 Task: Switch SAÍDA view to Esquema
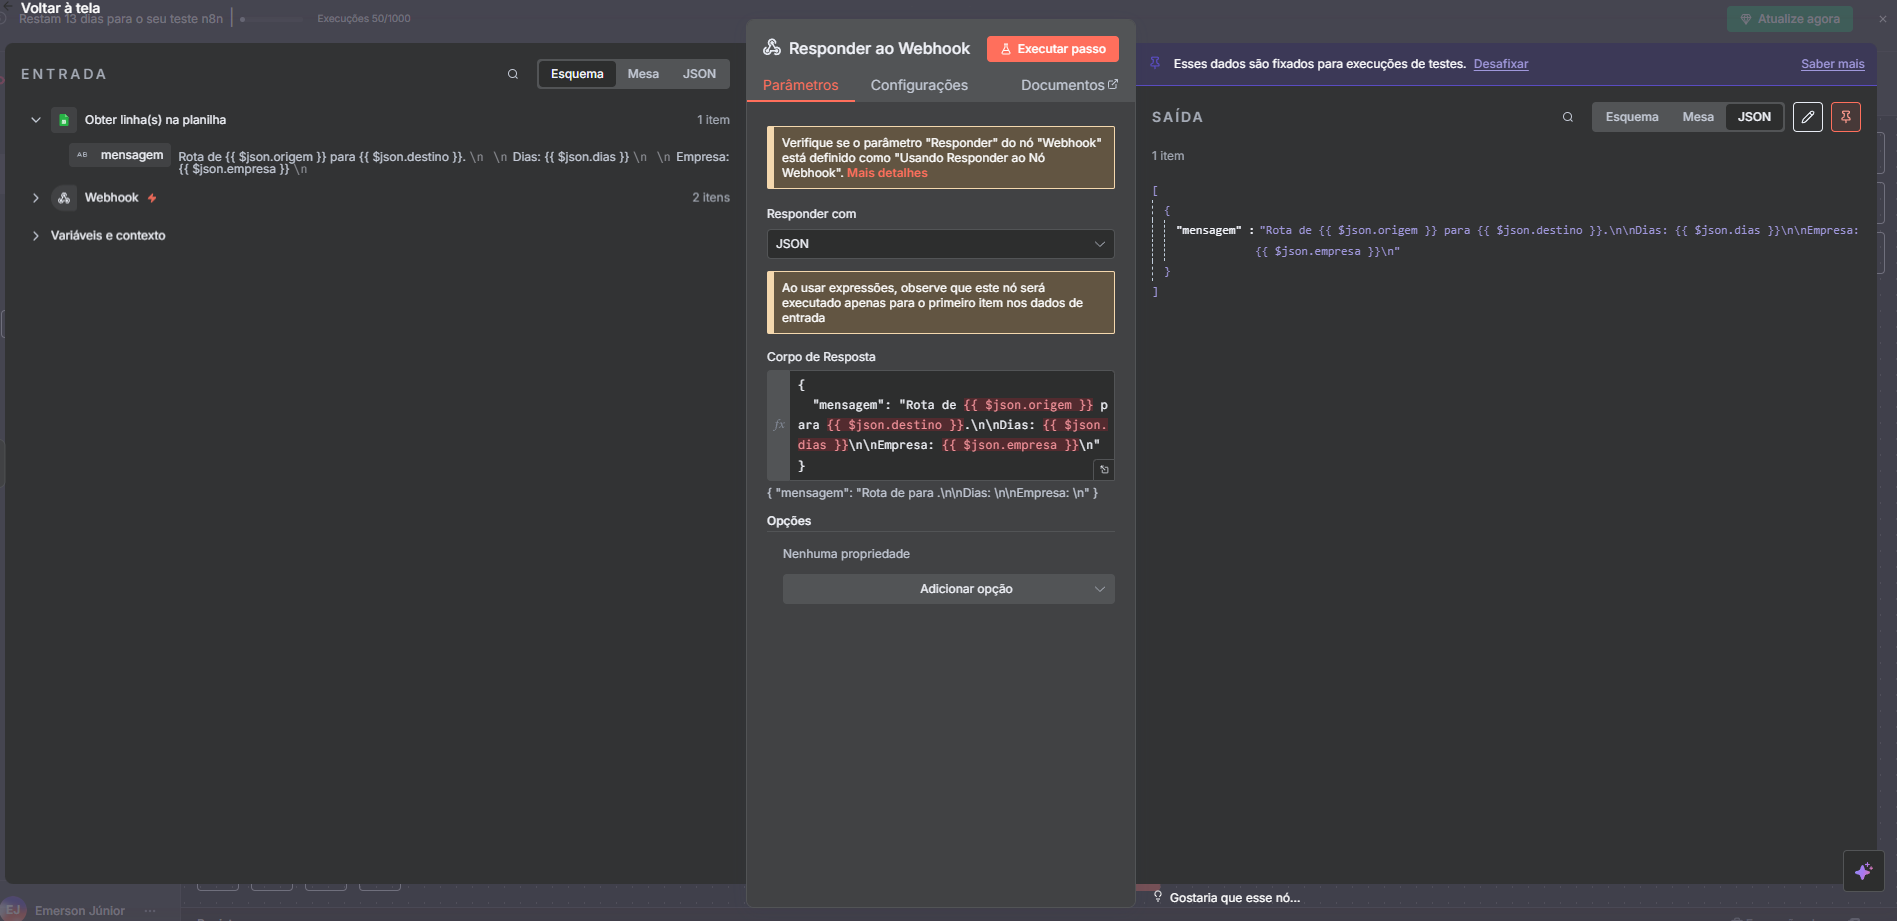(1632, 117)
